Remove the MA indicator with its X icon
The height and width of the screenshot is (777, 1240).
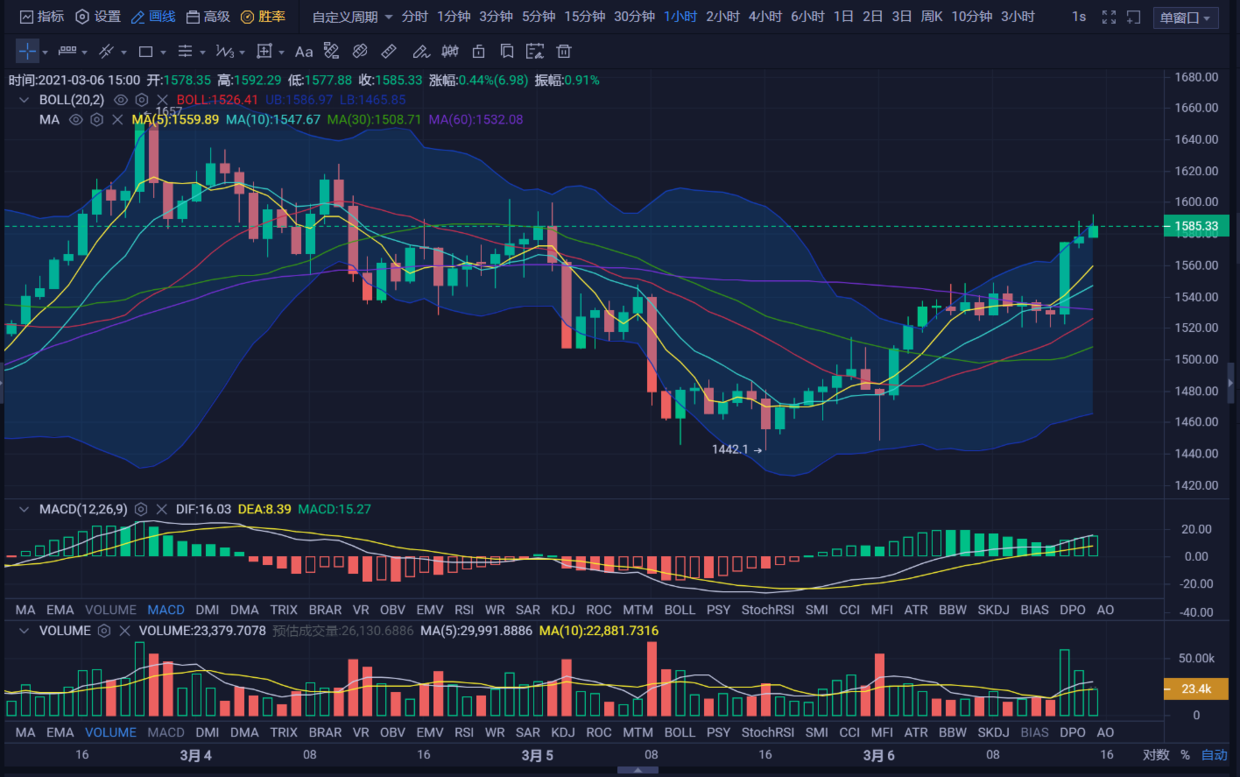117,120
